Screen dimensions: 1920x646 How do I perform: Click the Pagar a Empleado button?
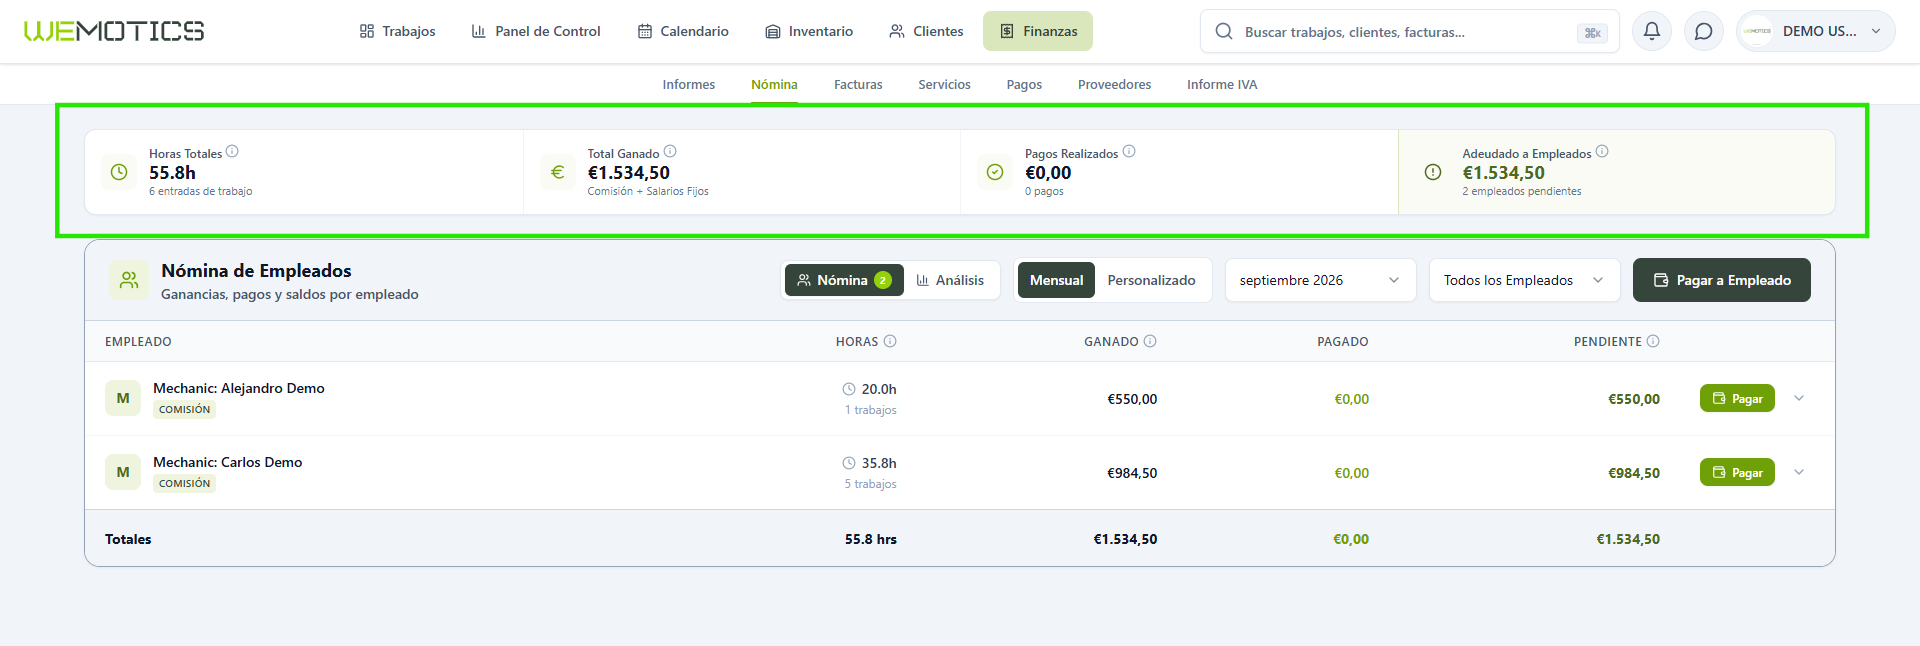click(1721, 280)
